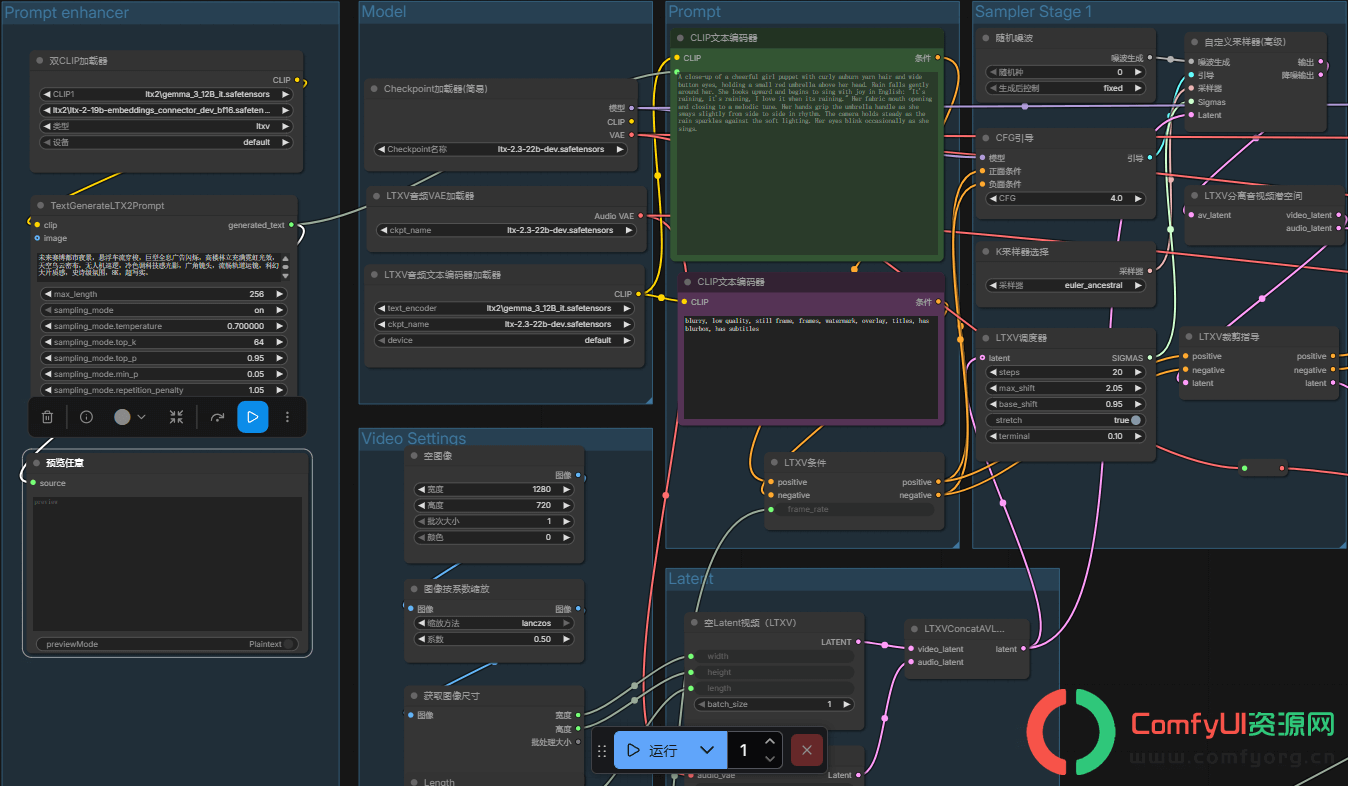Image resolution: width=1348 pixels, height=786 pixels.
Task: Delete the selected node with the trash icon
Action: coord(47,417)
